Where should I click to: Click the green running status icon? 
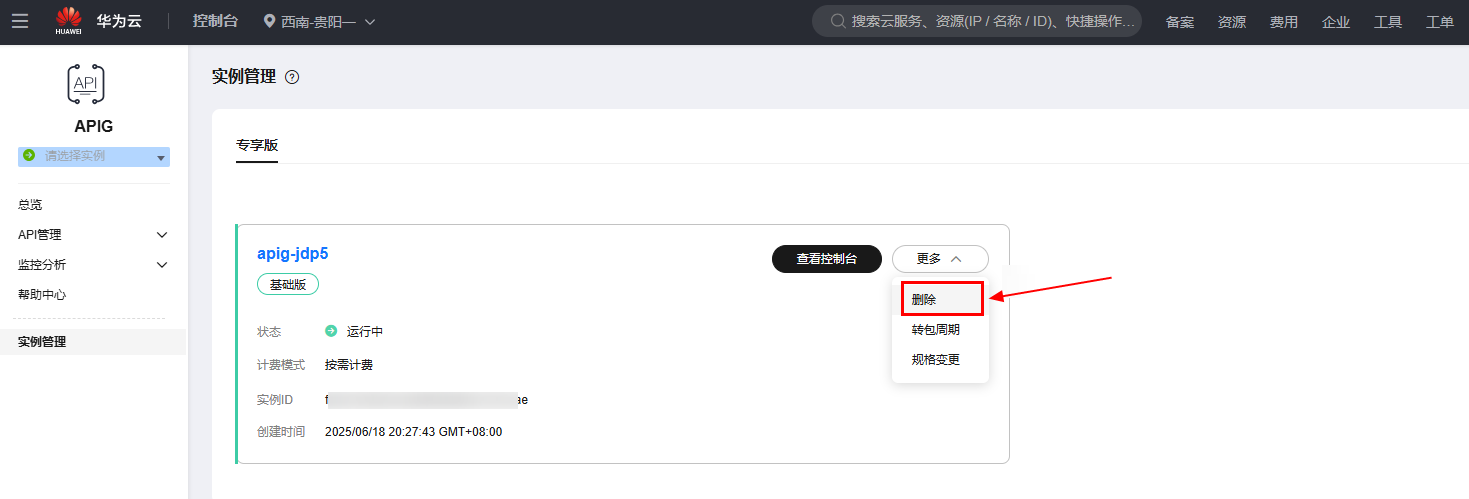click(331, 331)
